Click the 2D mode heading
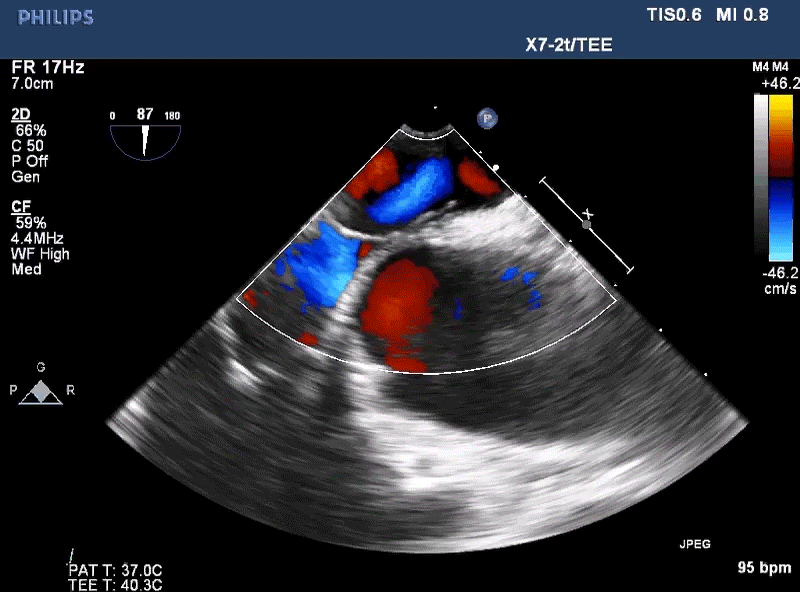800x592 pixels. [x=22, y=114]
